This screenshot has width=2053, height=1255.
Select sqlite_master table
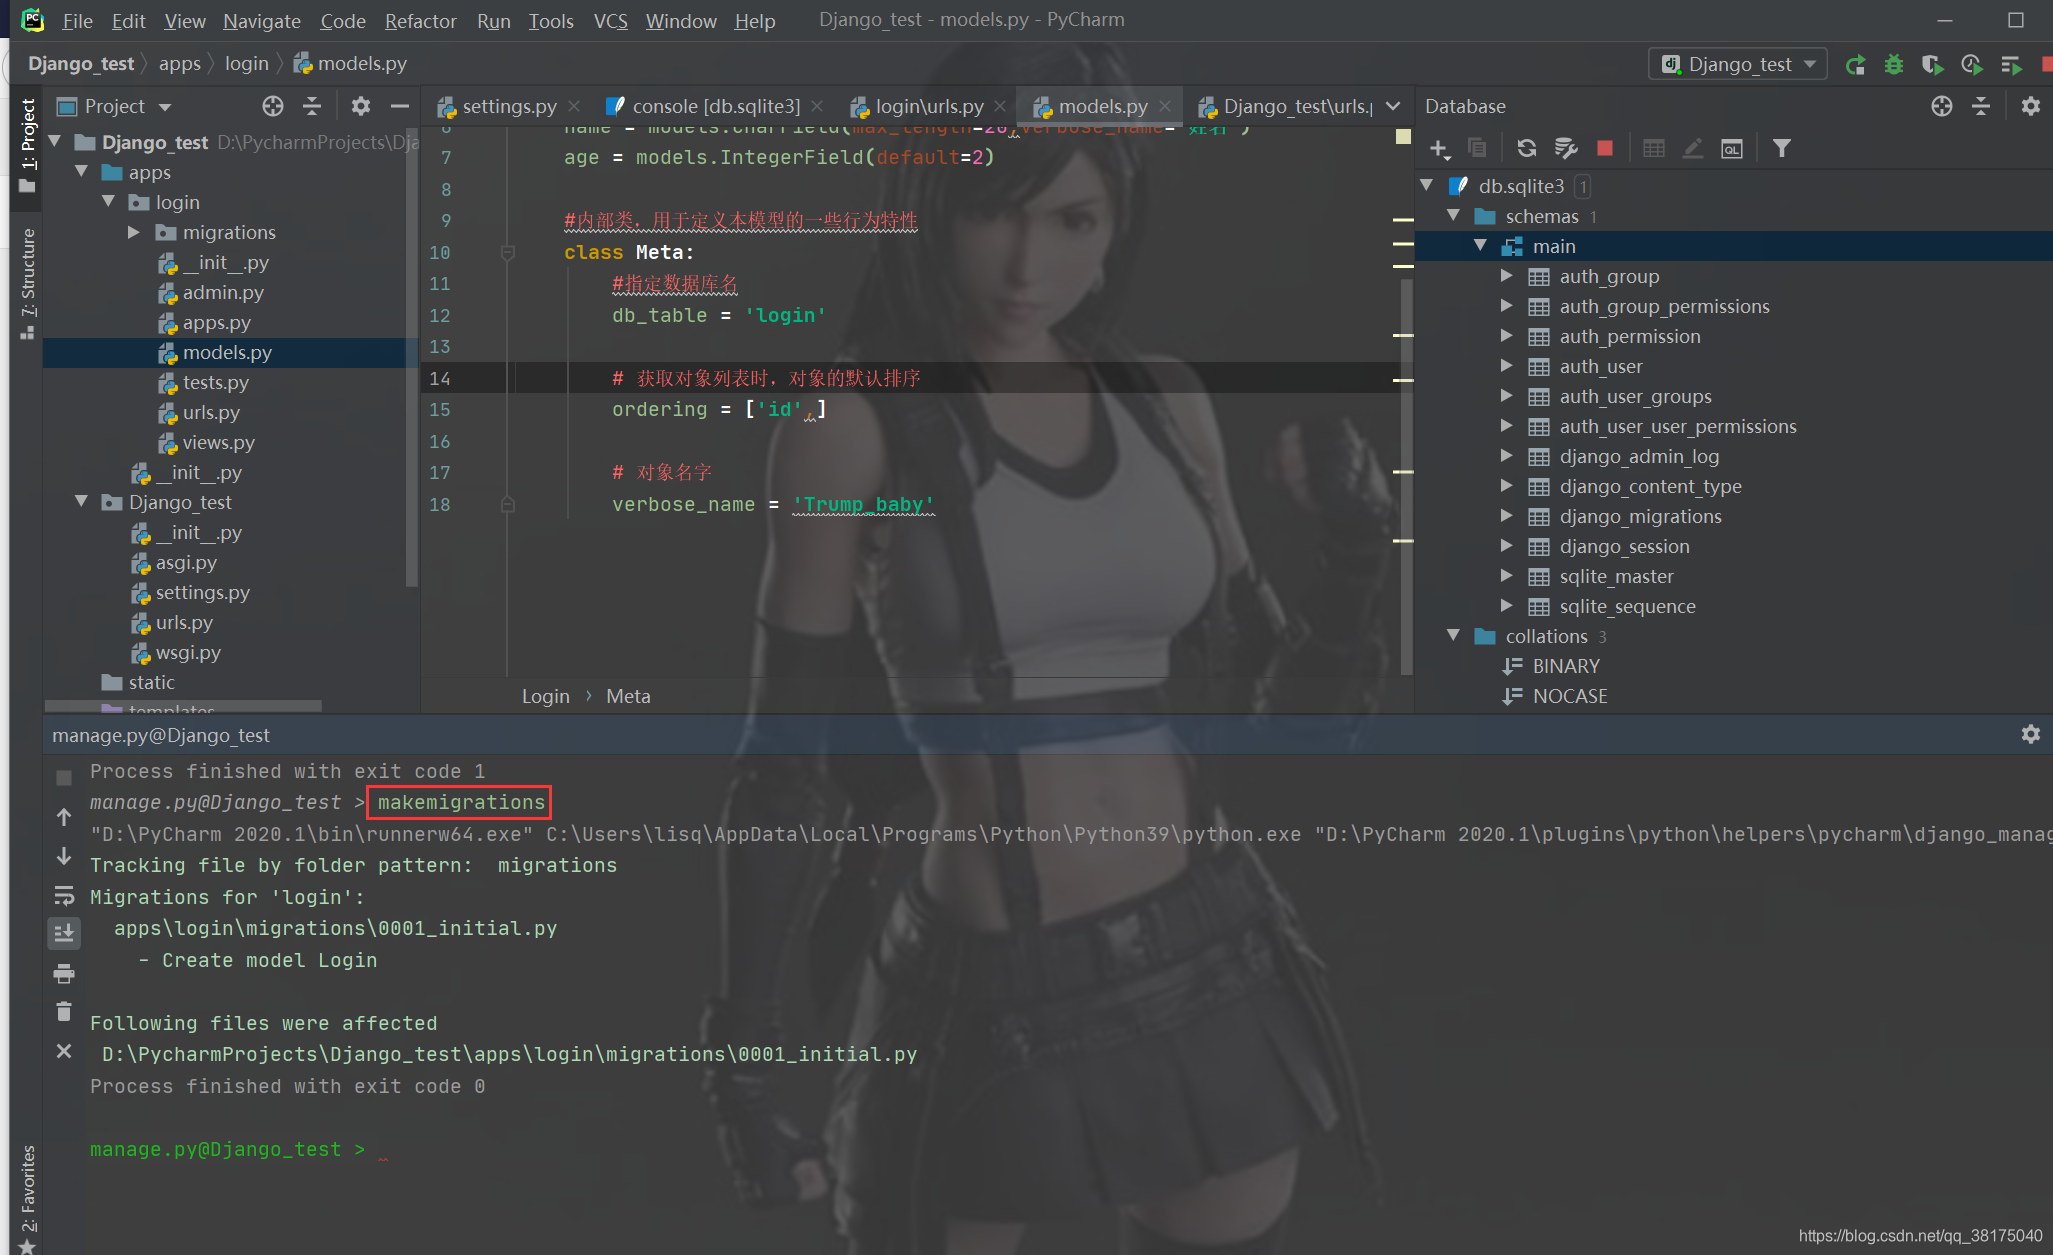1616,576
